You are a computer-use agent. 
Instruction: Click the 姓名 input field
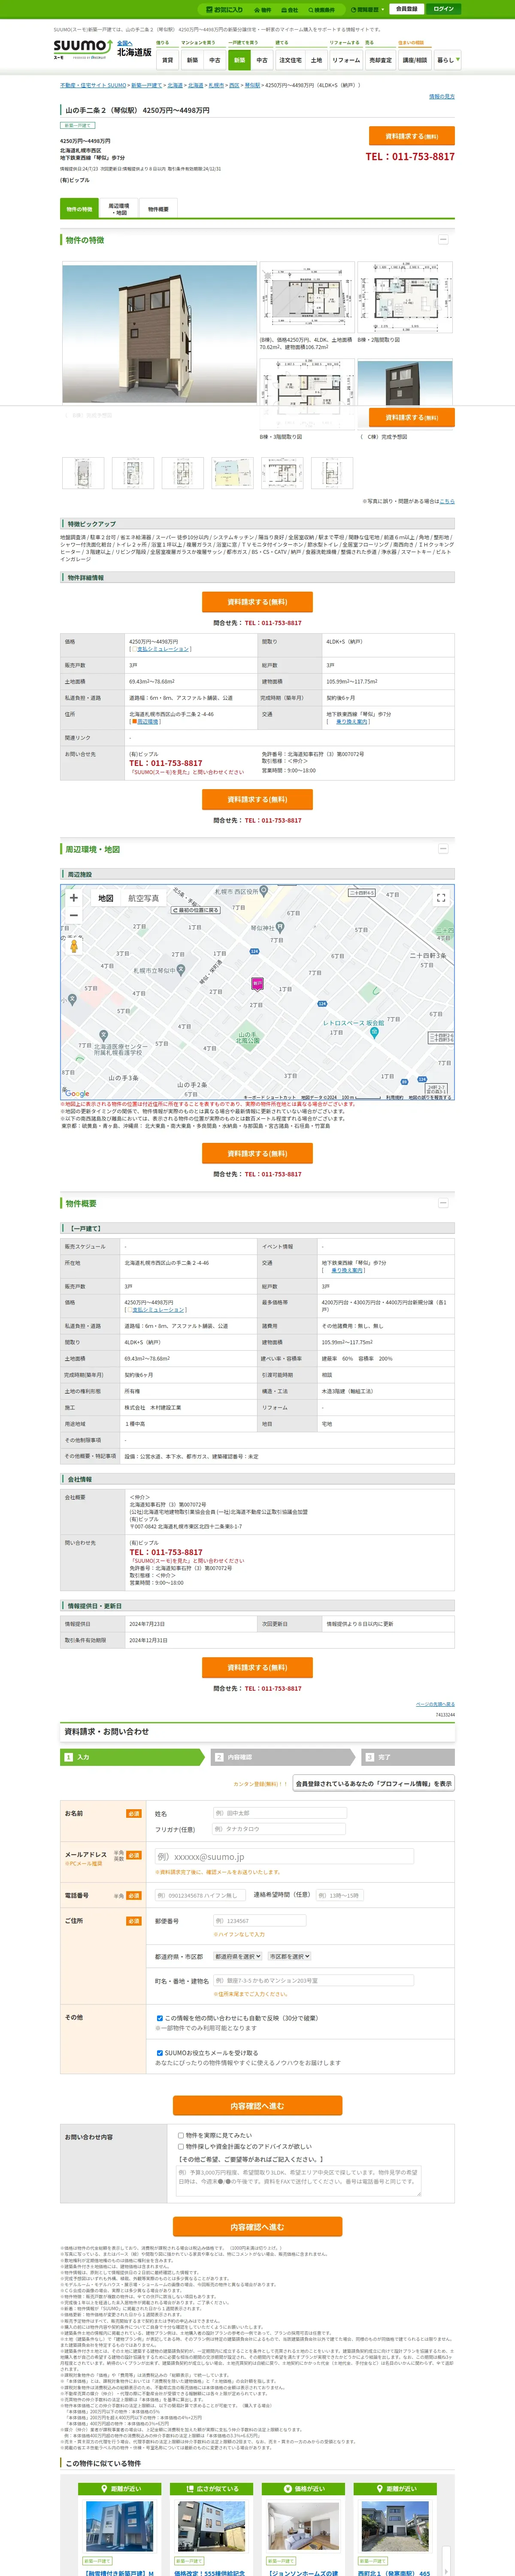(x=279, y=1813)
